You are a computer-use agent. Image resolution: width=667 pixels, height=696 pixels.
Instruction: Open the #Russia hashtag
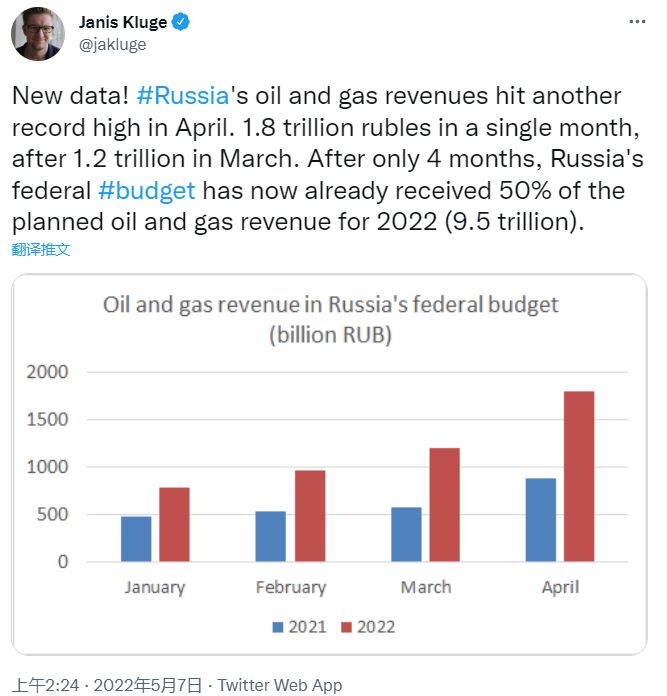(x=182, y=97)
